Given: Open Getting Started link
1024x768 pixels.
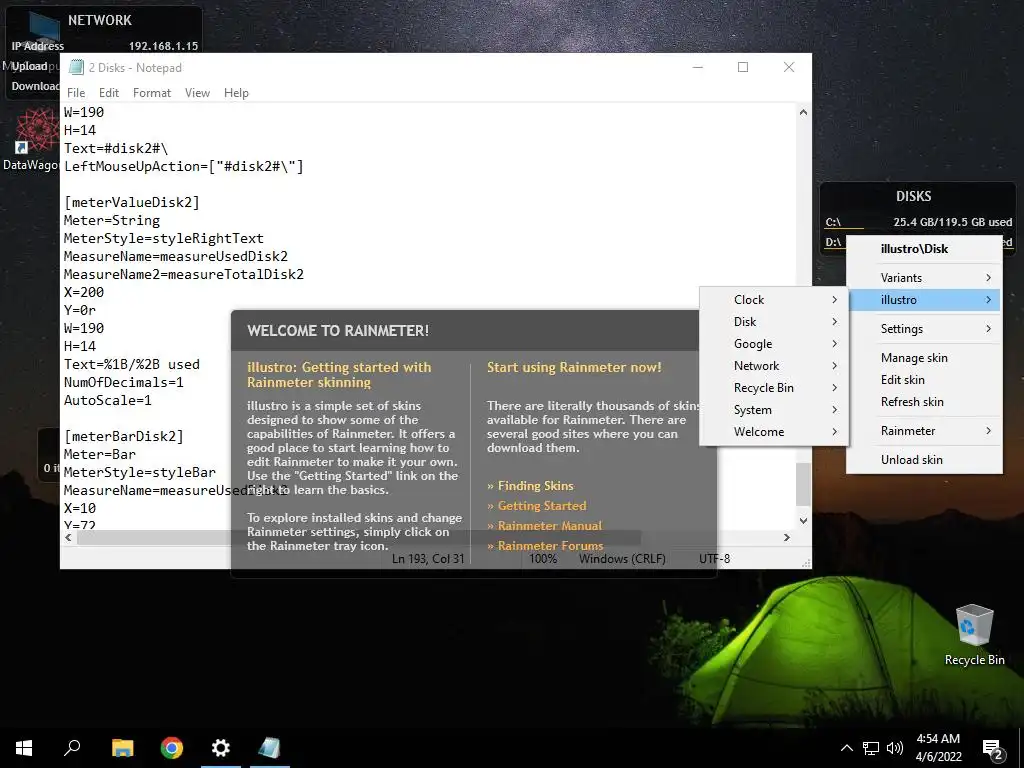Looking at the screenshot, I should pos(541,505).
